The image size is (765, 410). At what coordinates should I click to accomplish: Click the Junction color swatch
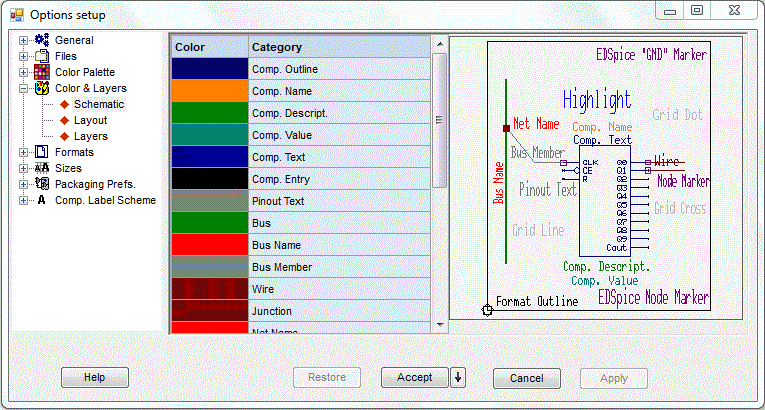tap(210, 310)
